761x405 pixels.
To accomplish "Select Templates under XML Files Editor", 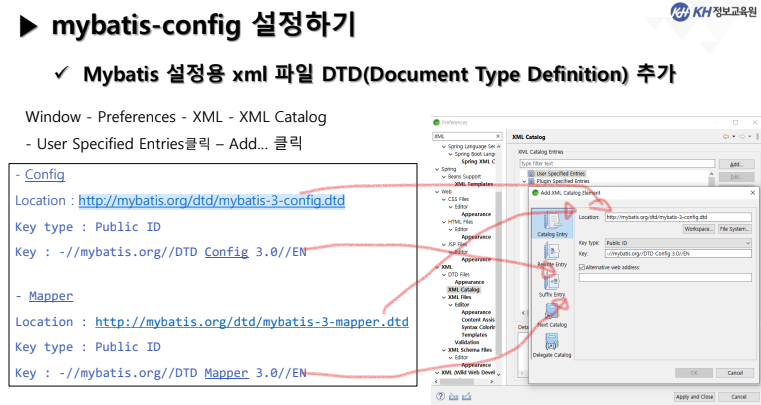I will (x=474, y=335).
